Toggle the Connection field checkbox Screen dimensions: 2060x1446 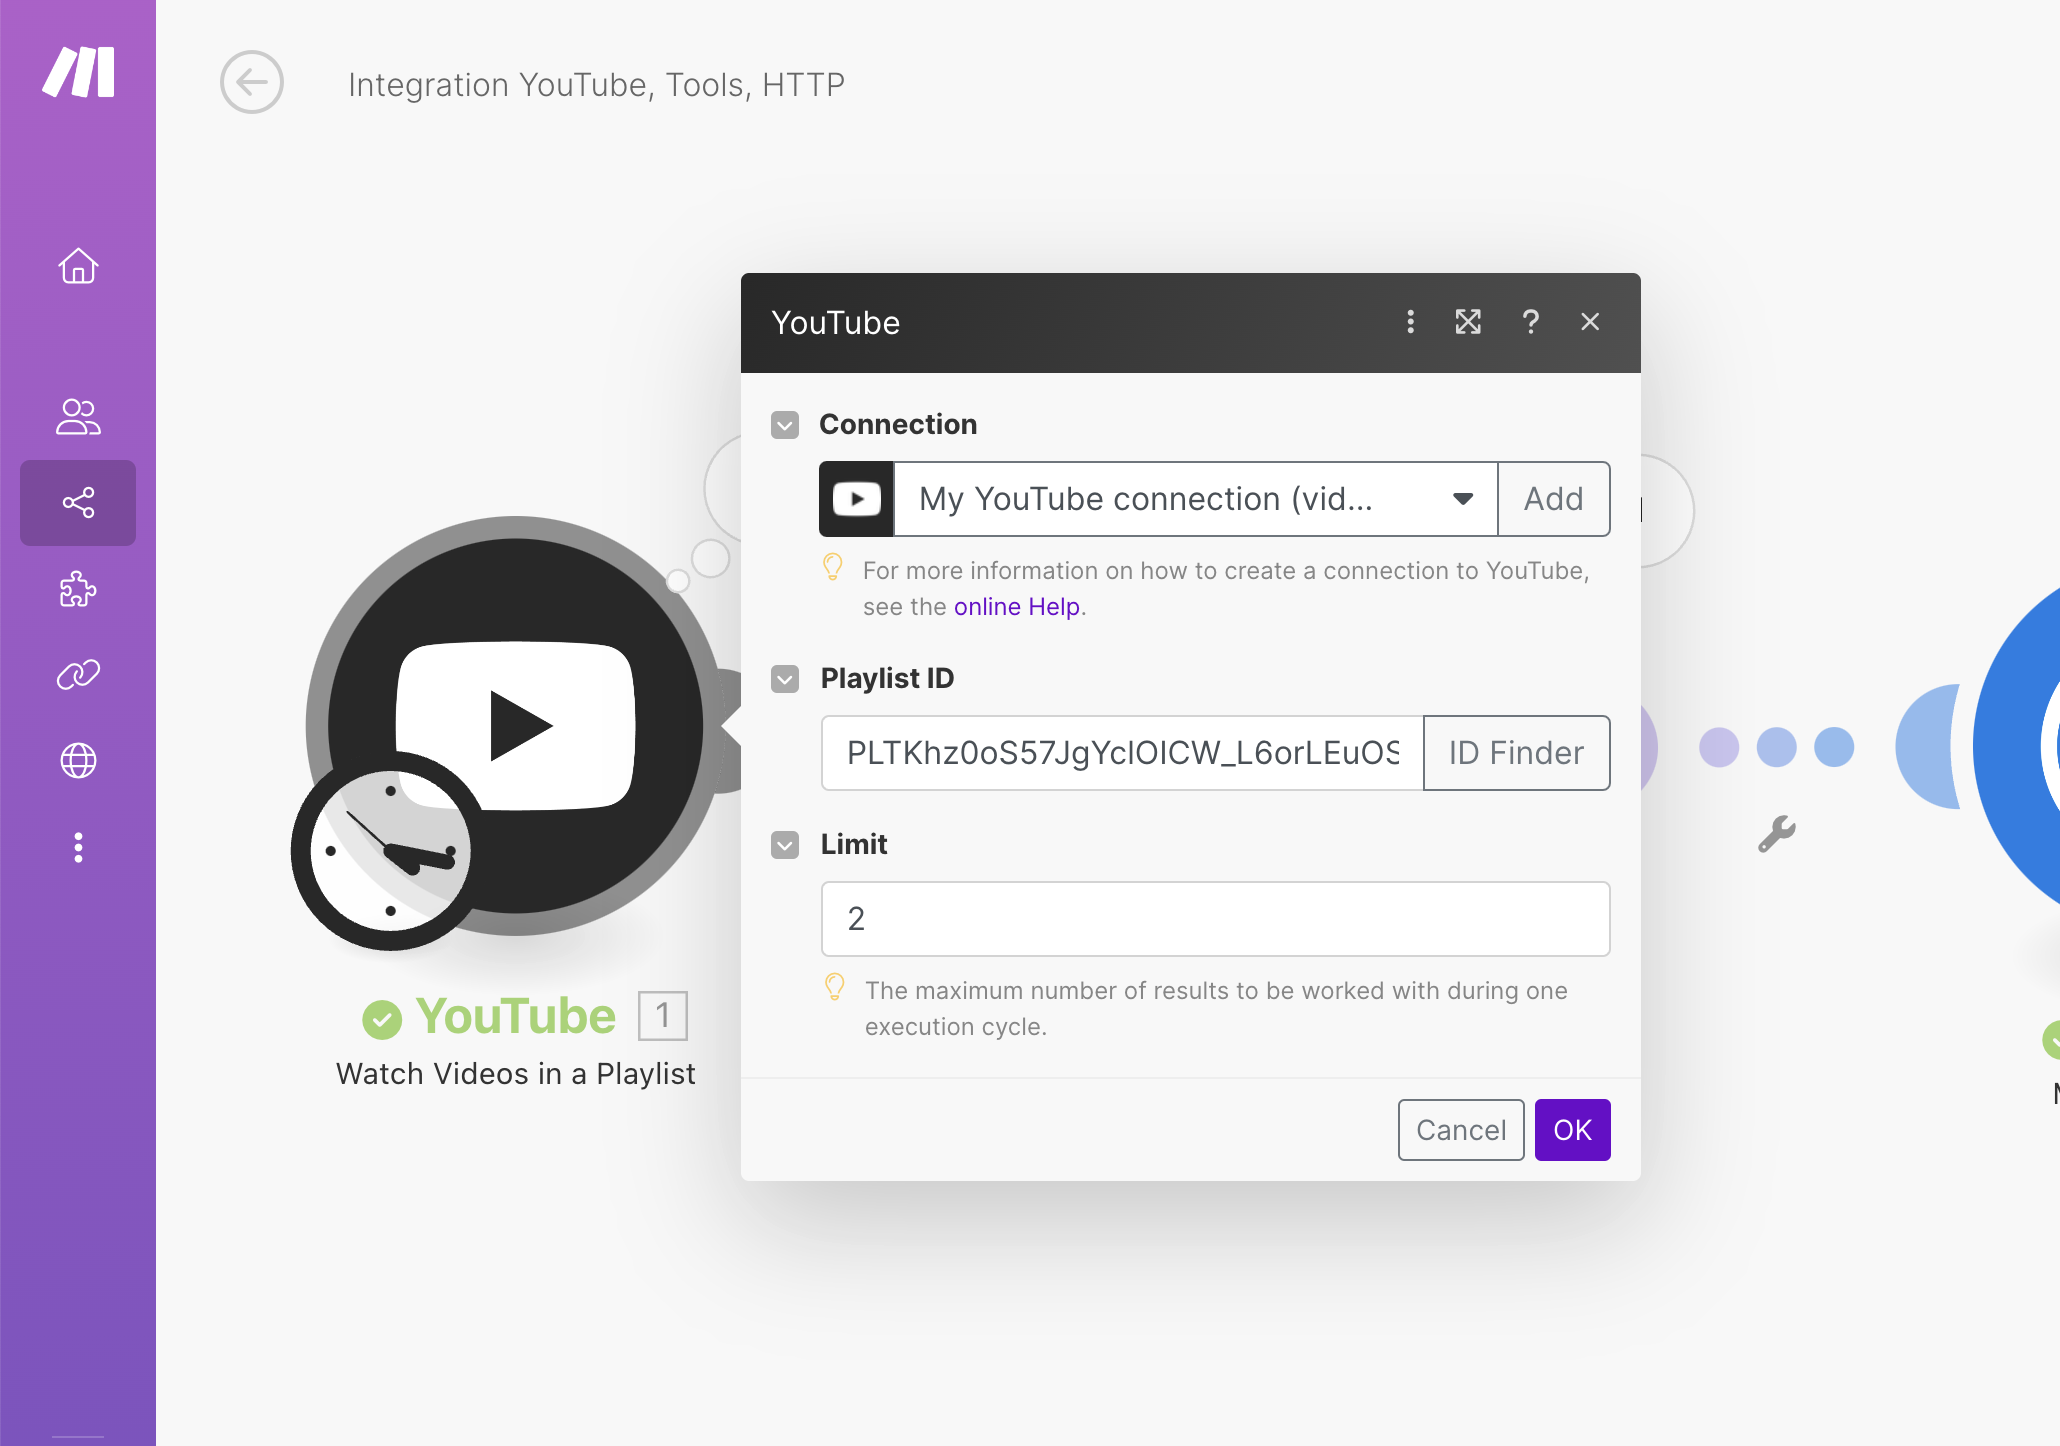(x=785, y=425)
